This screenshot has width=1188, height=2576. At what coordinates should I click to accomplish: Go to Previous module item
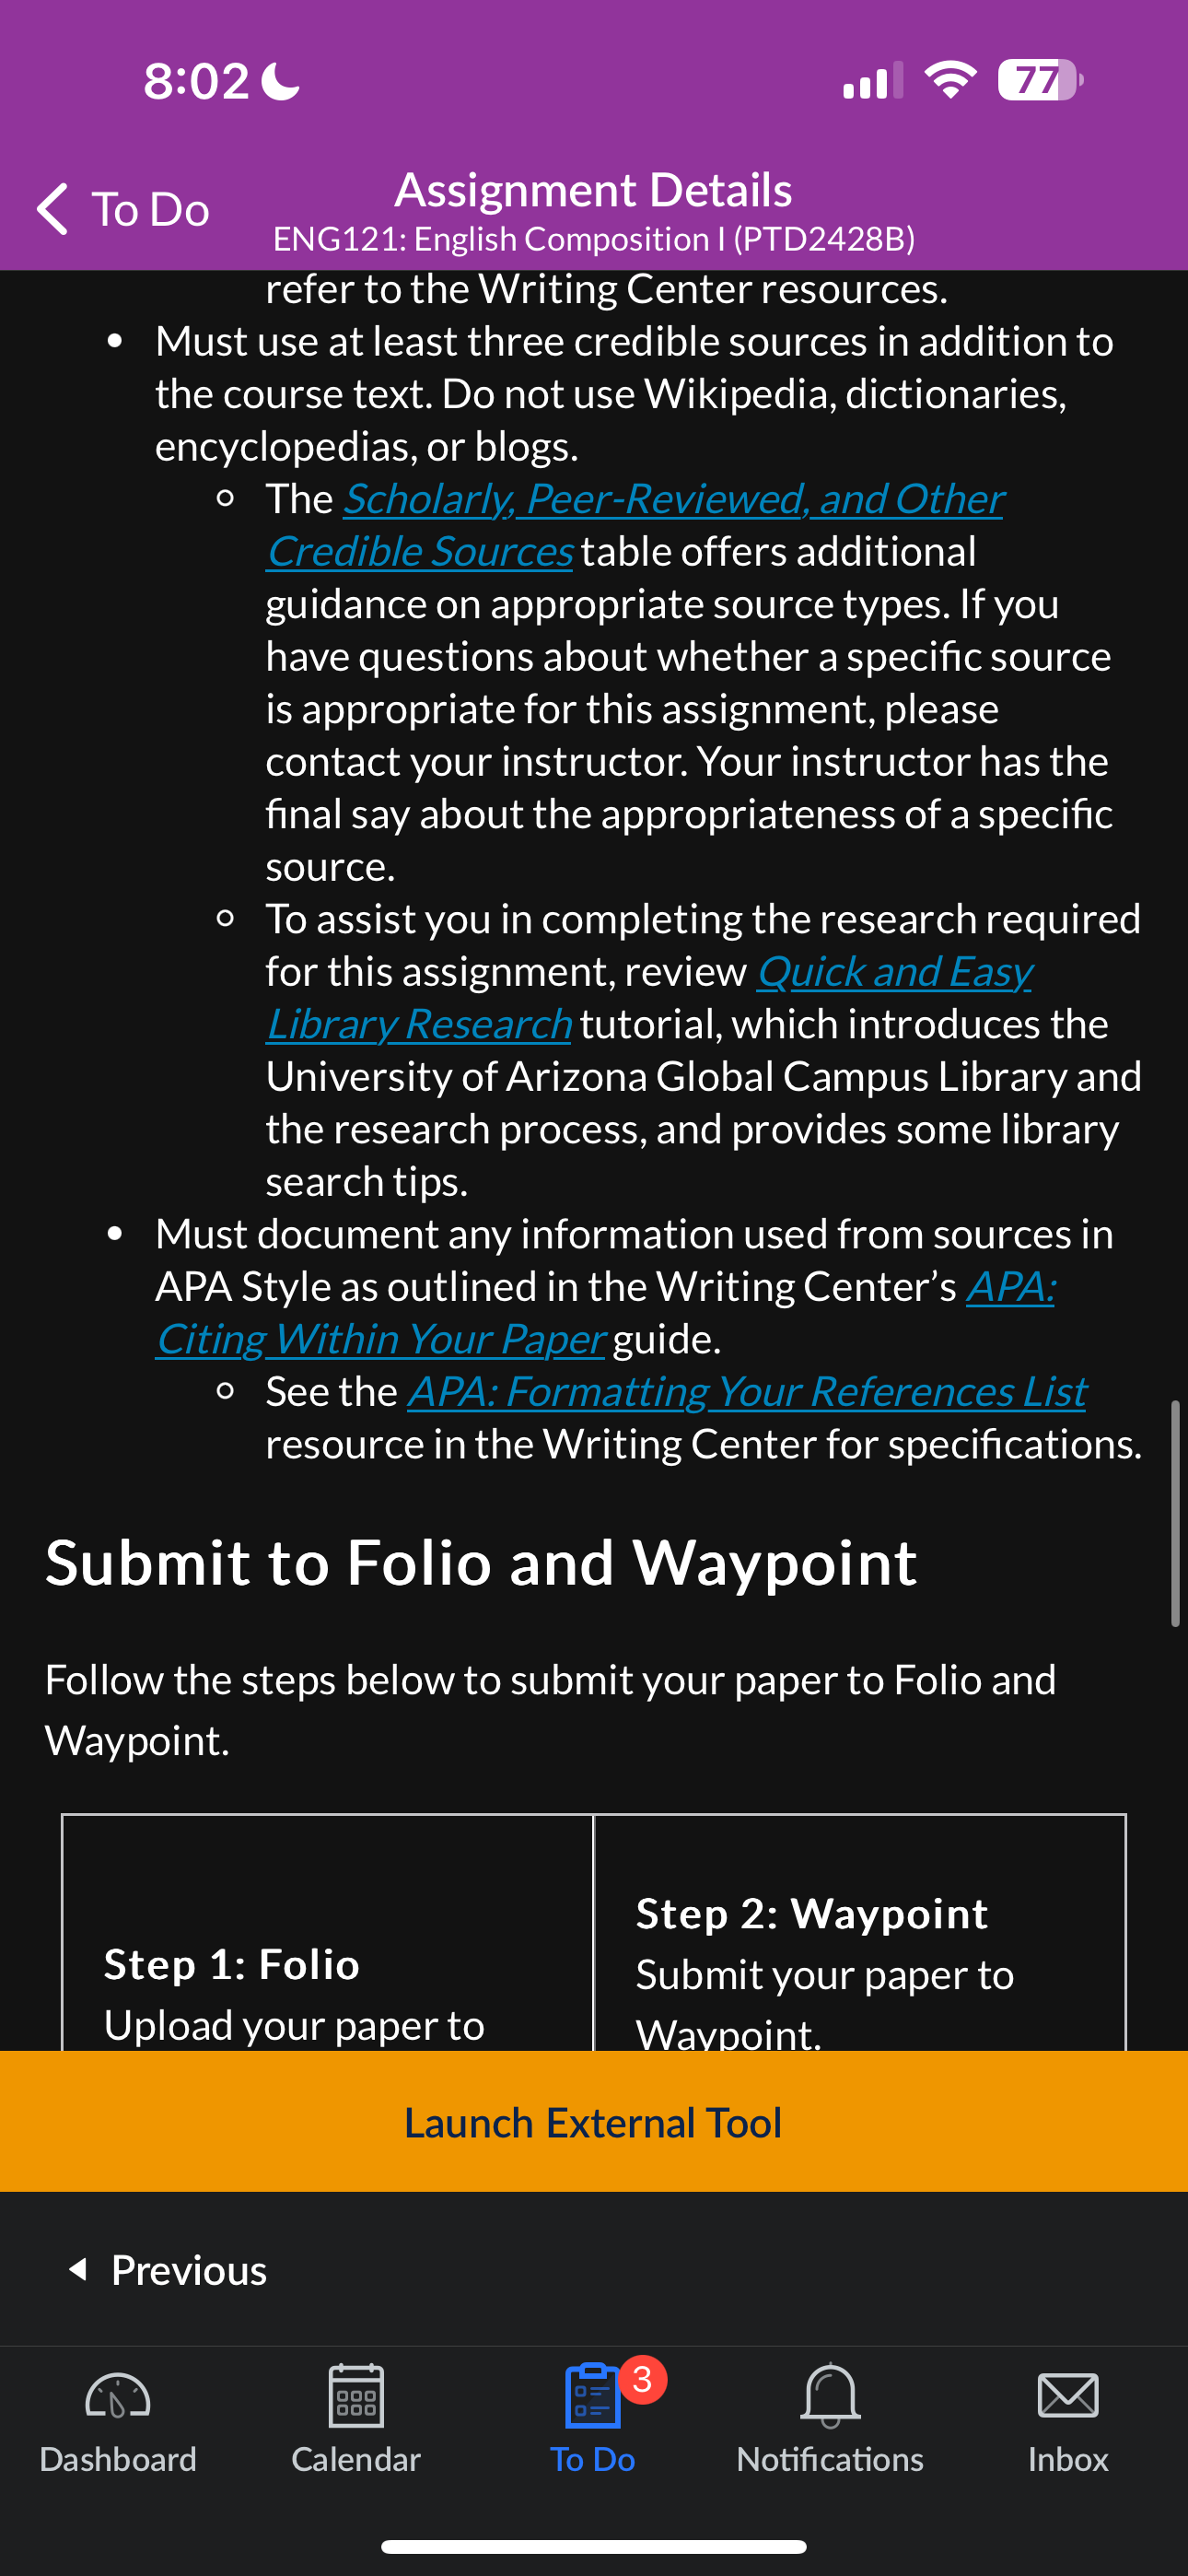click(x=168, y=2269)
